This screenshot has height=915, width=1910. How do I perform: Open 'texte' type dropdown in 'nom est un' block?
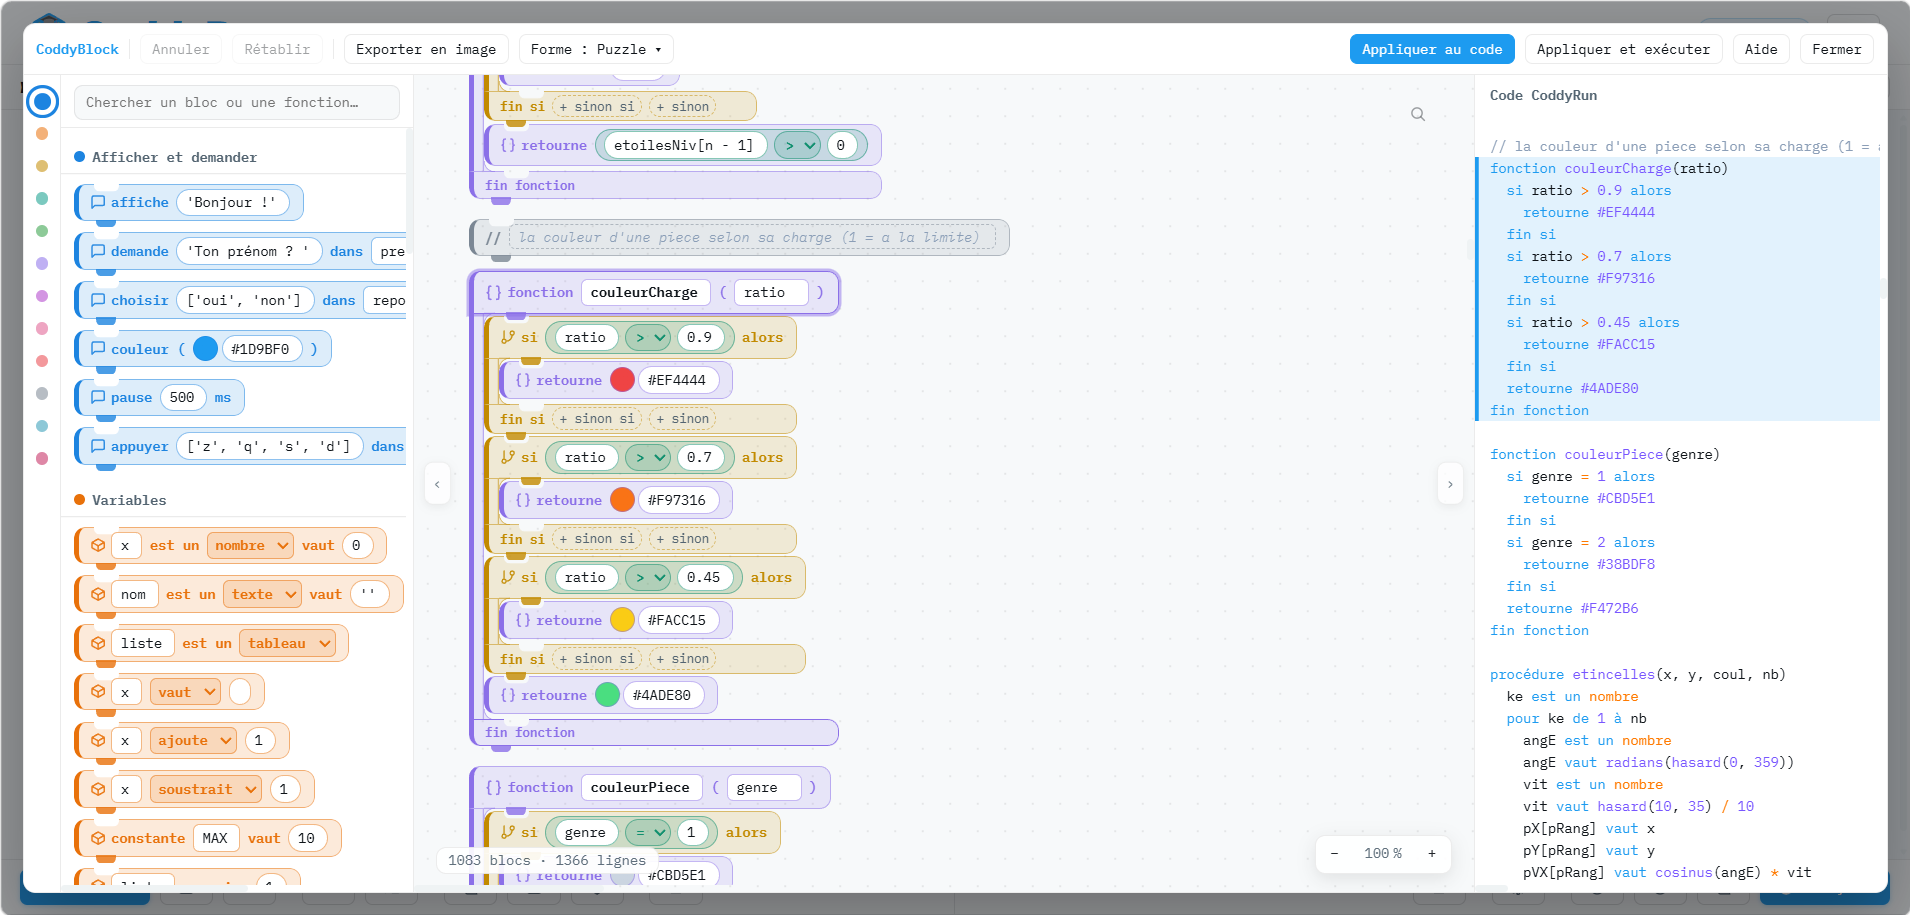[262, 594]
